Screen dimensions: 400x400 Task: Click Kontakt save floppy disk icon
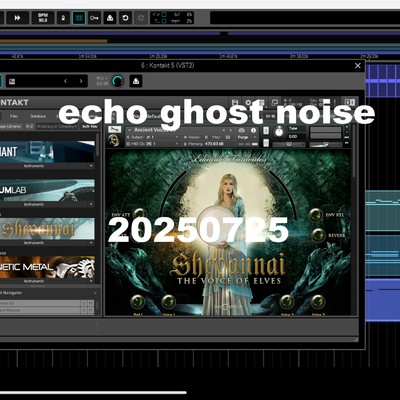(235, 102)
